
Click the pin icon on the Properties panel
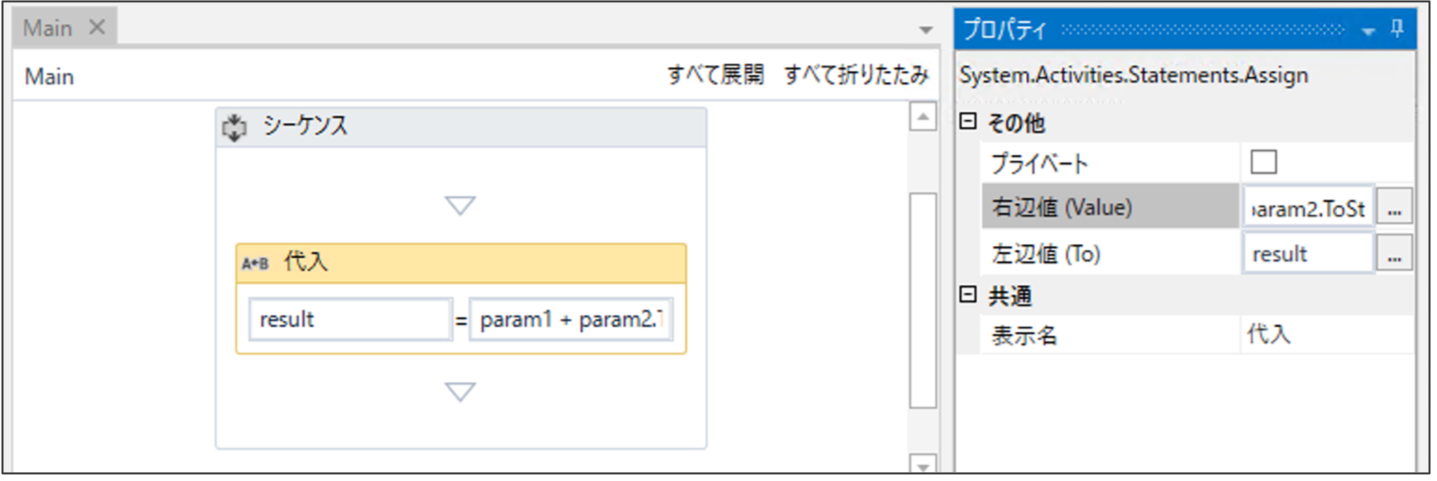(x=1397, y=30)
